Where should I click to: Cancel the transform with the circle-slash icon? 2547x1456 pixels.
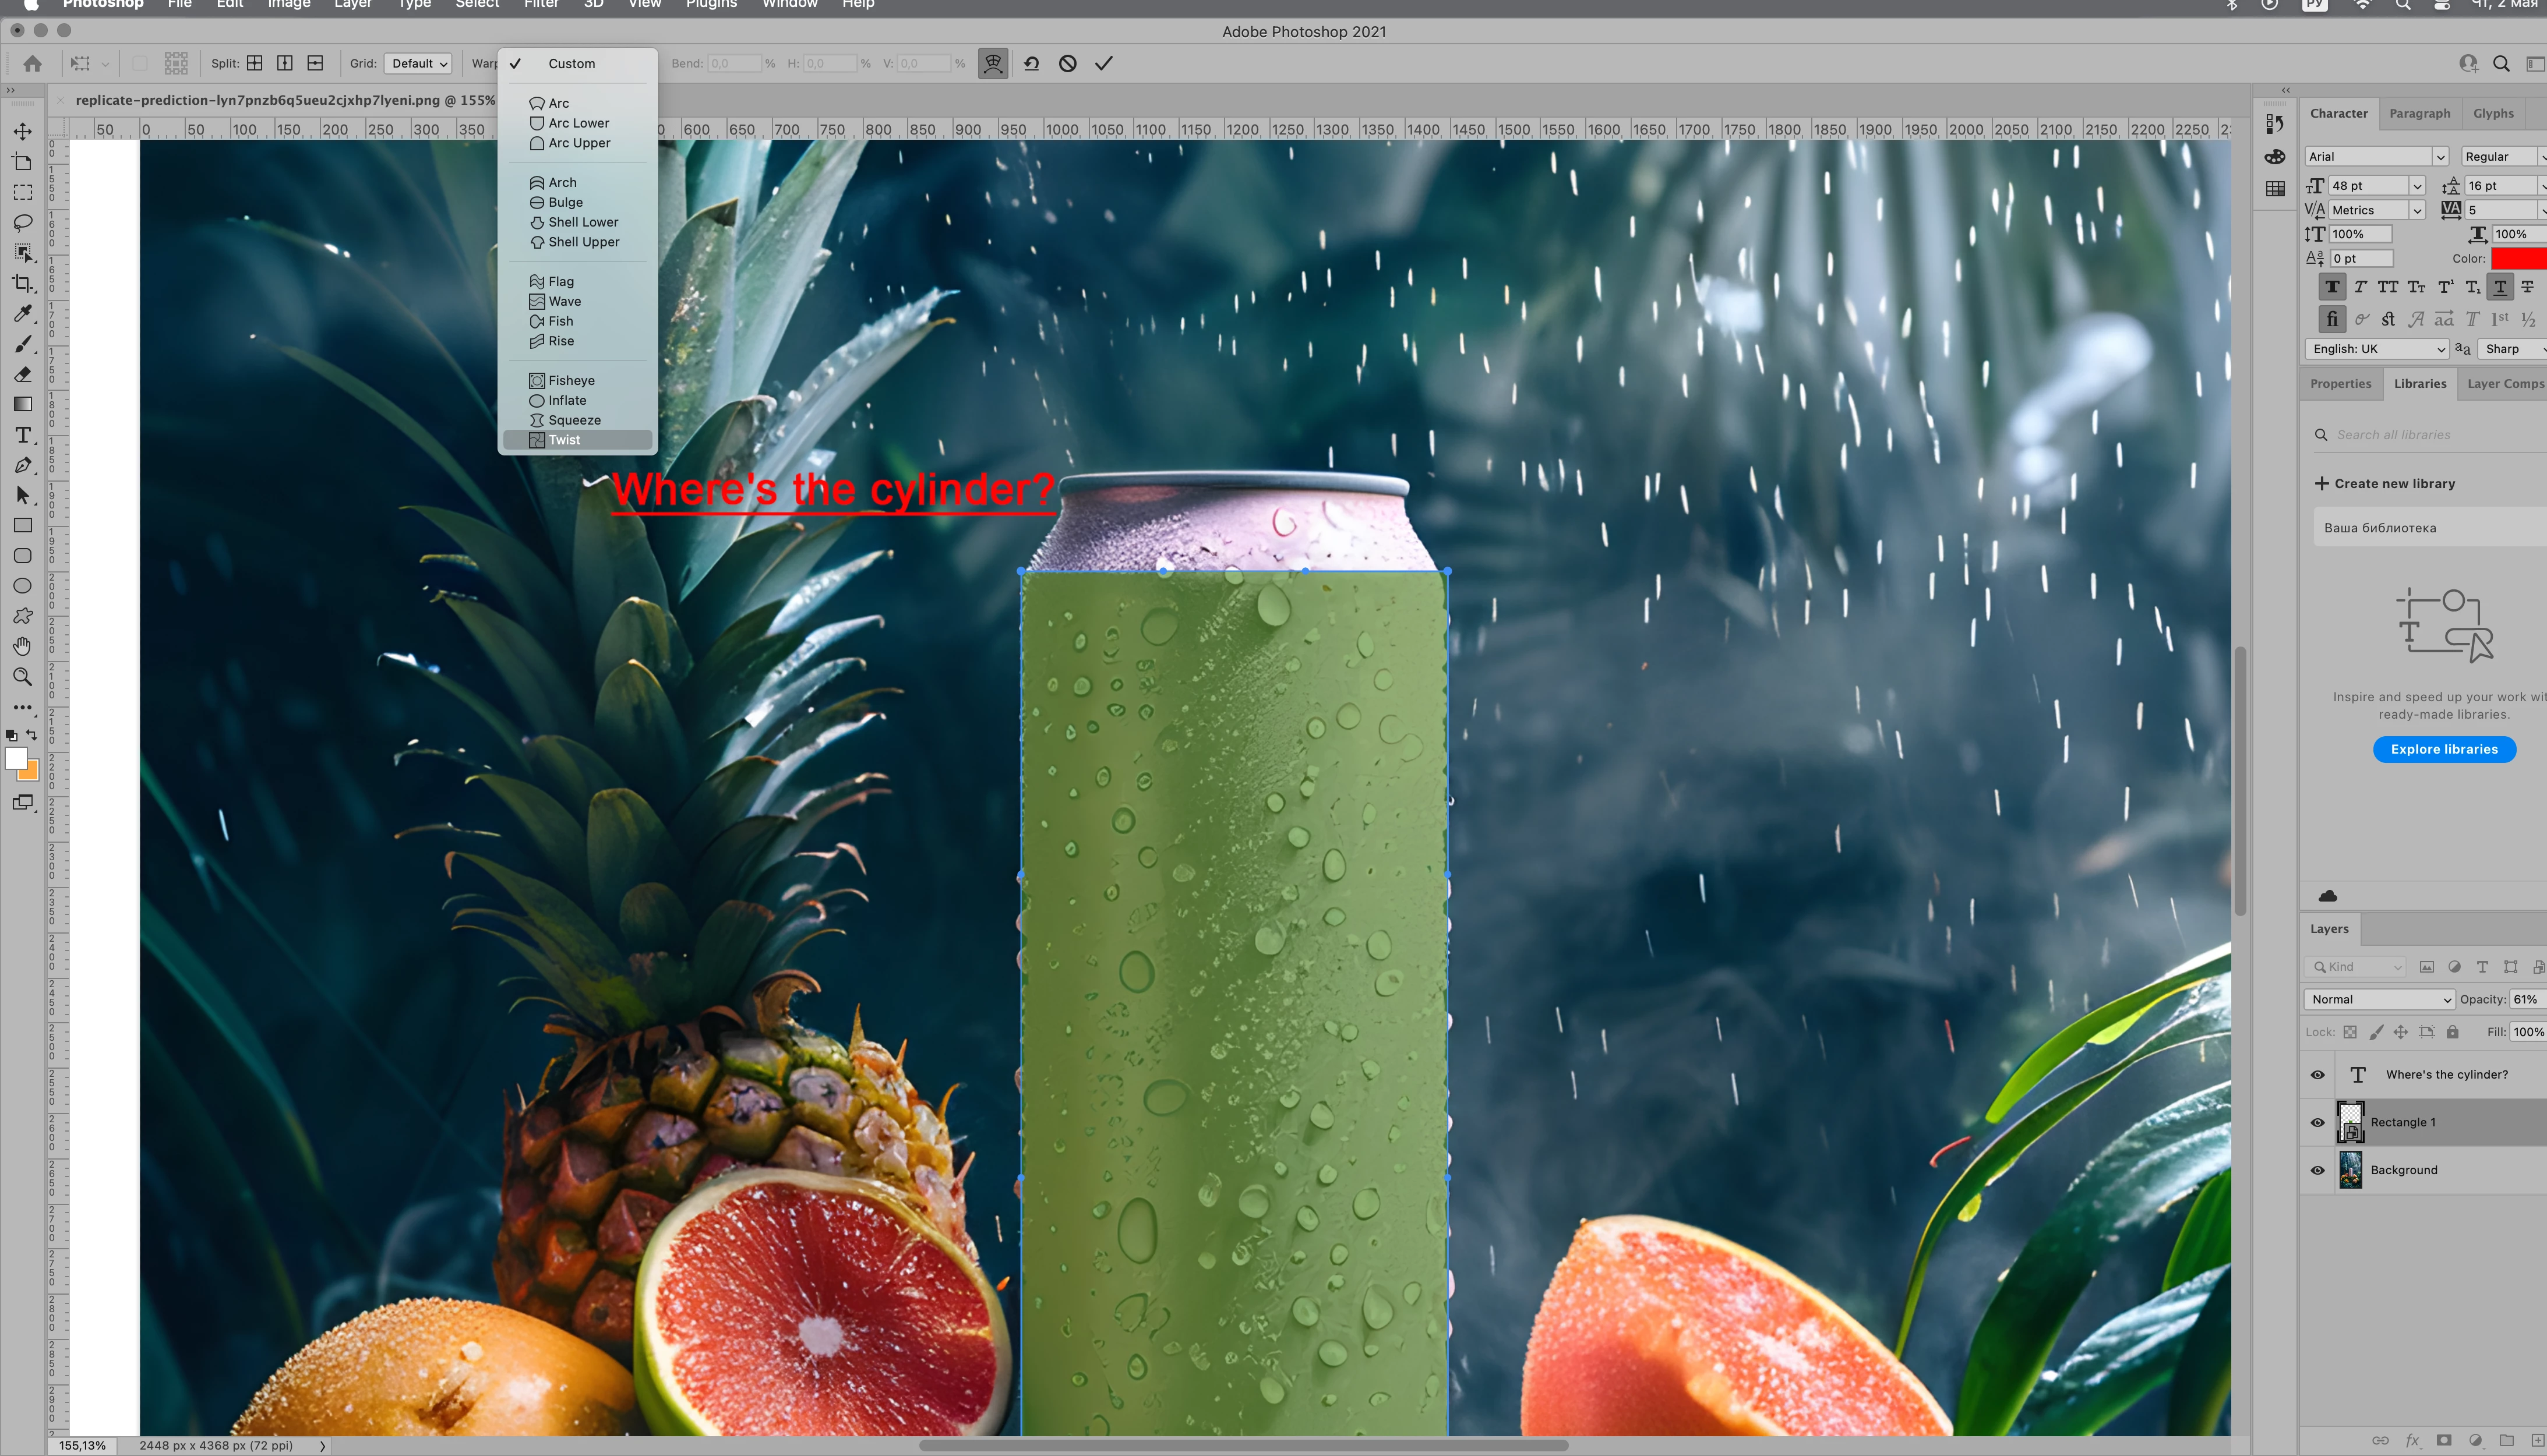[x=1067, y=63]
